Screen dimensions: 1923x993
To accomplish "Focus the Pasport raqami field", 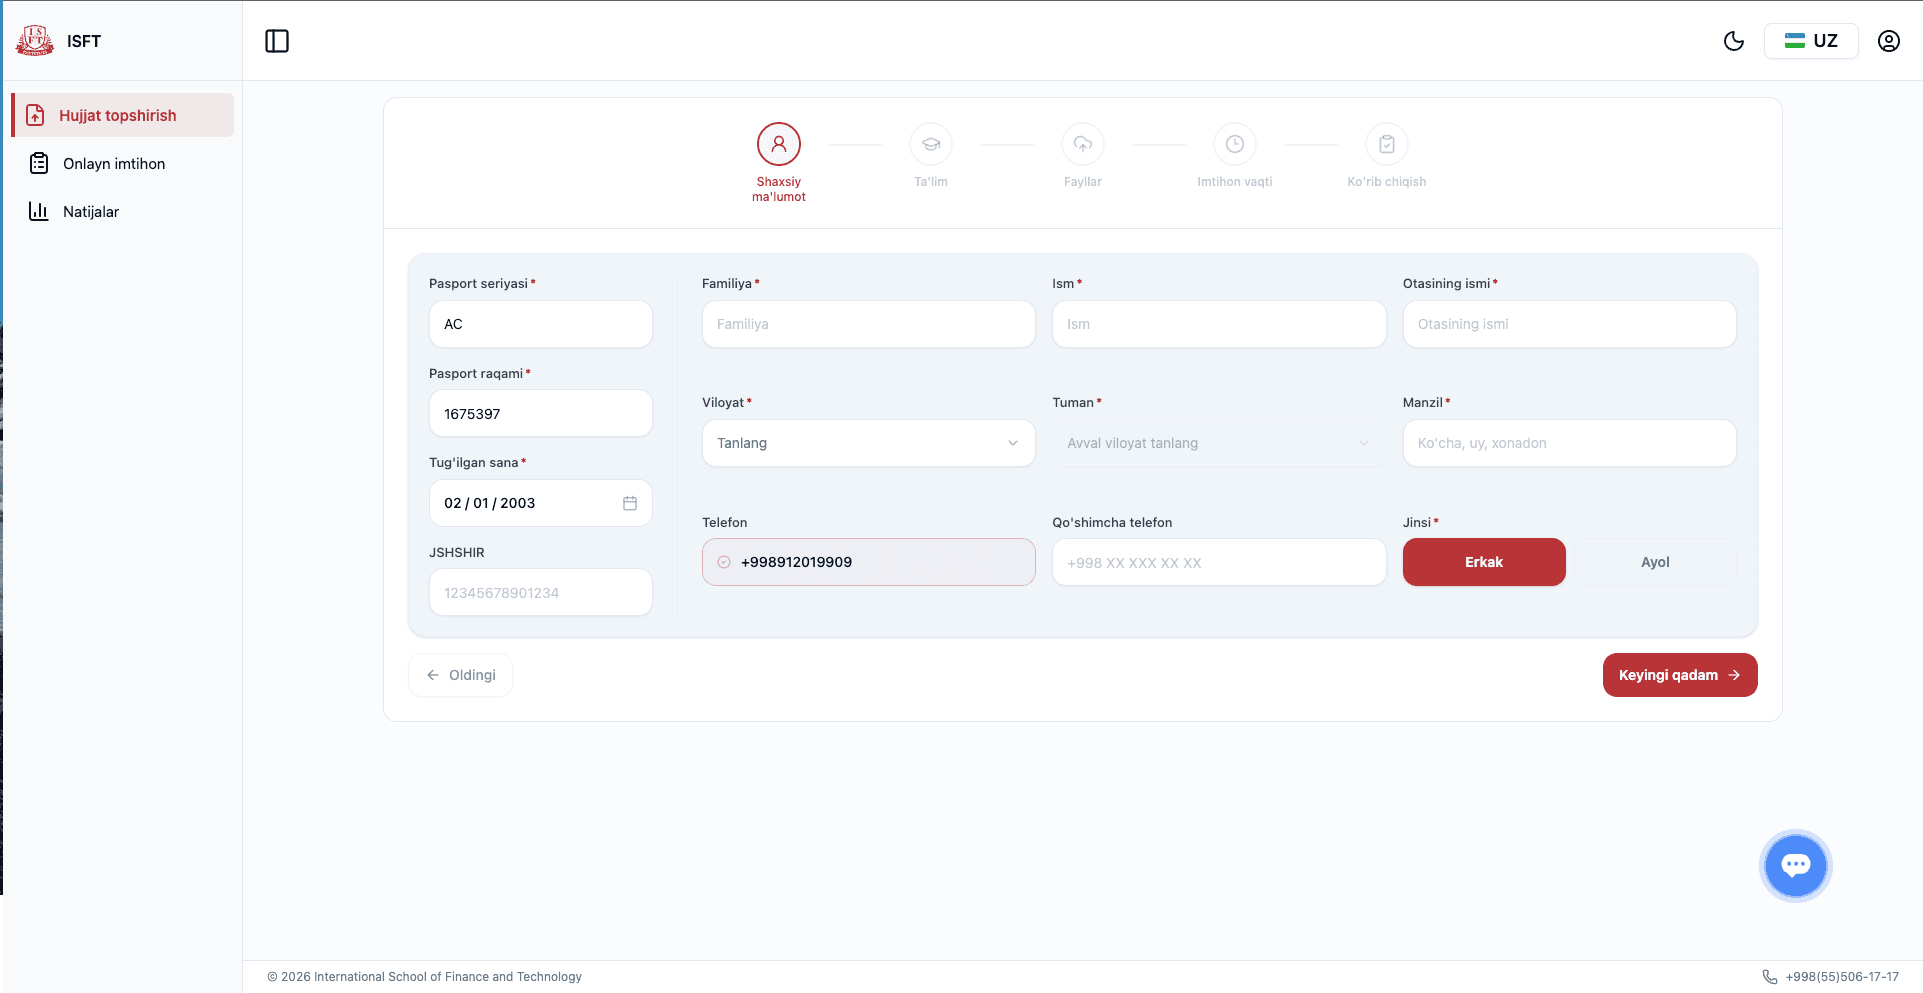I will tap(541, 413).
